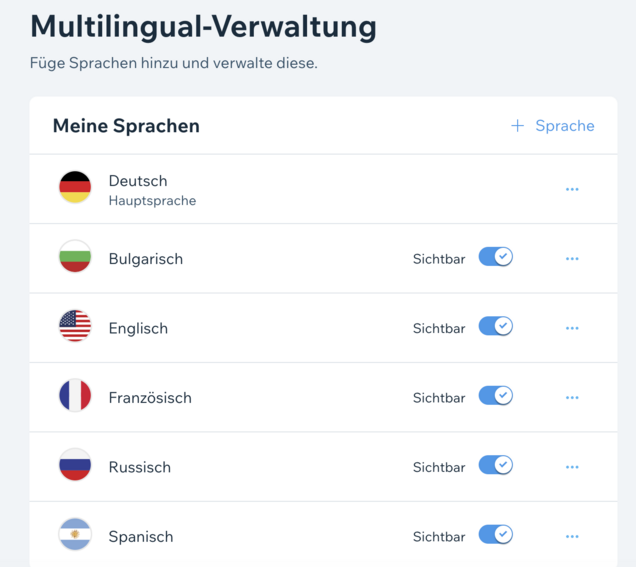
Task: Switch off Französisch visibility toggle
Action: click(496, 395)
